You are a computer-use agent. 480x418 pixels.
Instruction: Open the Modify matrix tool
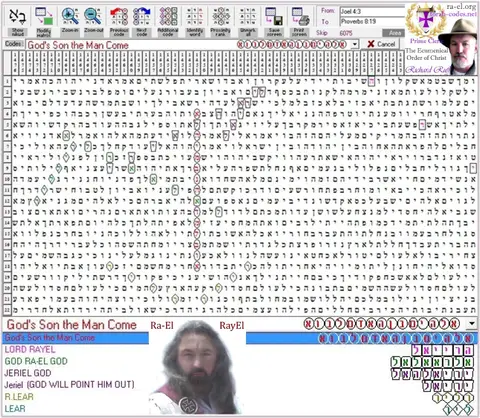44,16
